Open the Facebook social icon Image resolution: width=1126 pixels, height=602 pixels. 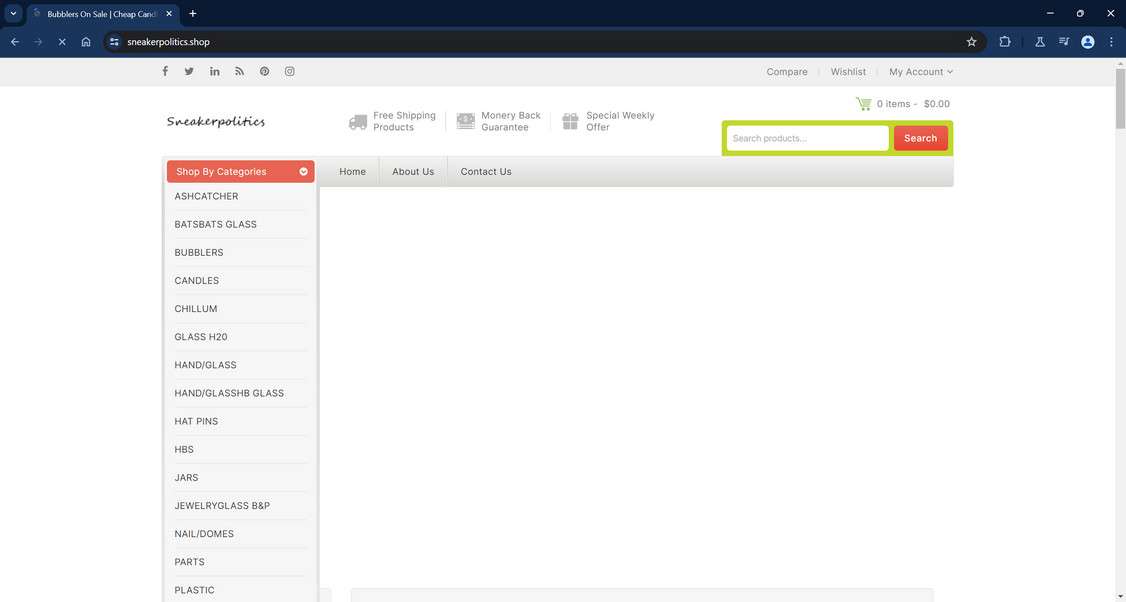tap(164, 71)
